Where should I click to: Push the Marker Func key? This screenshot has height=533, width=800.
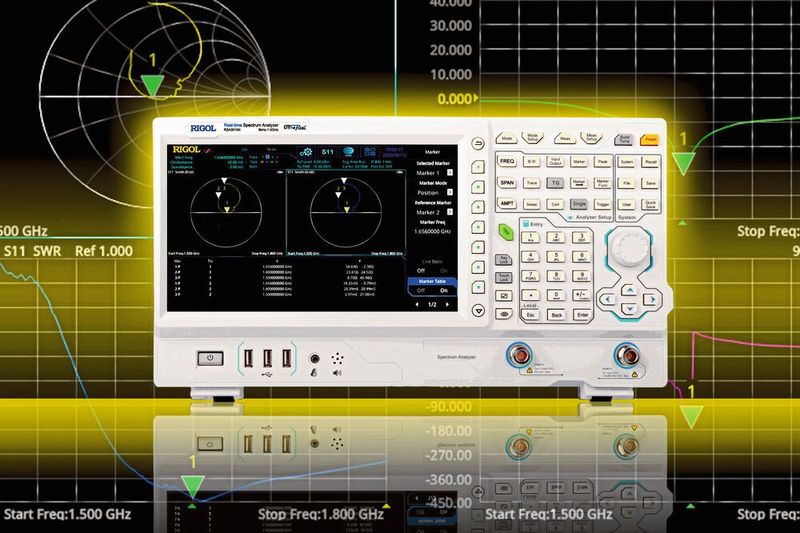pyautogui.click(x=603, y=183)
